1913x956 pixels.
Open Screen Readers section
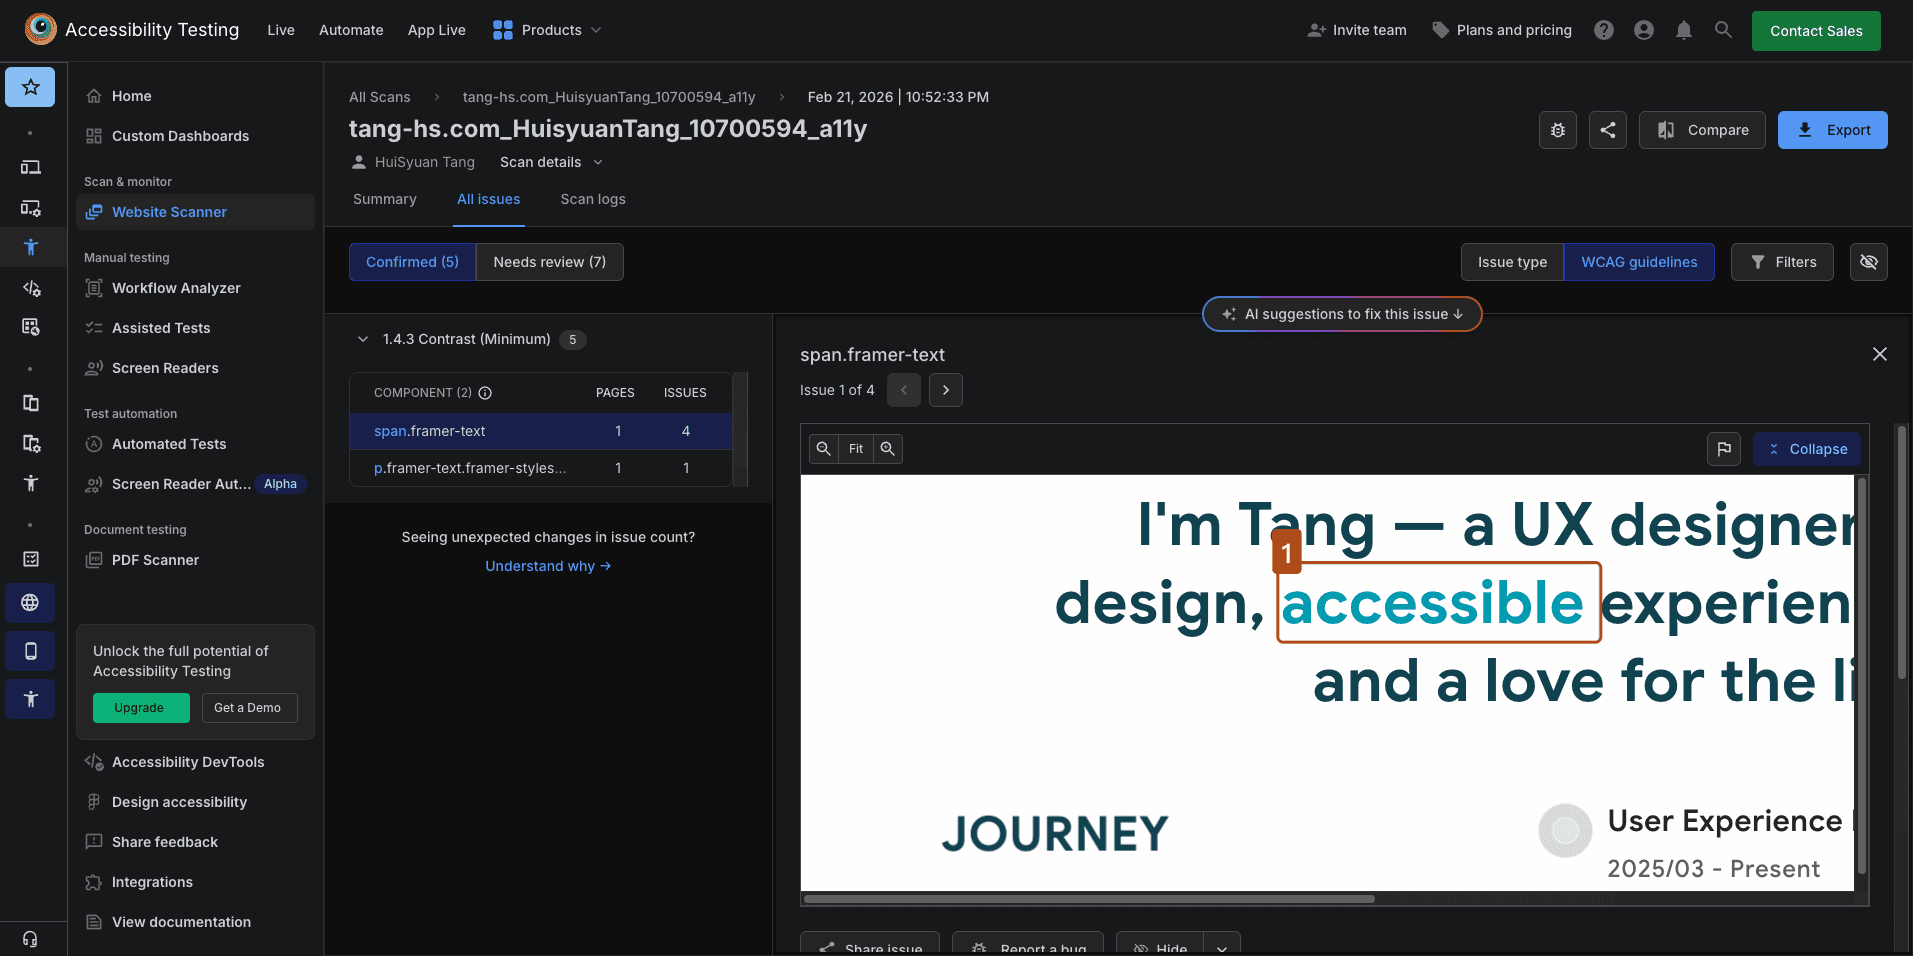click(195, 368)
